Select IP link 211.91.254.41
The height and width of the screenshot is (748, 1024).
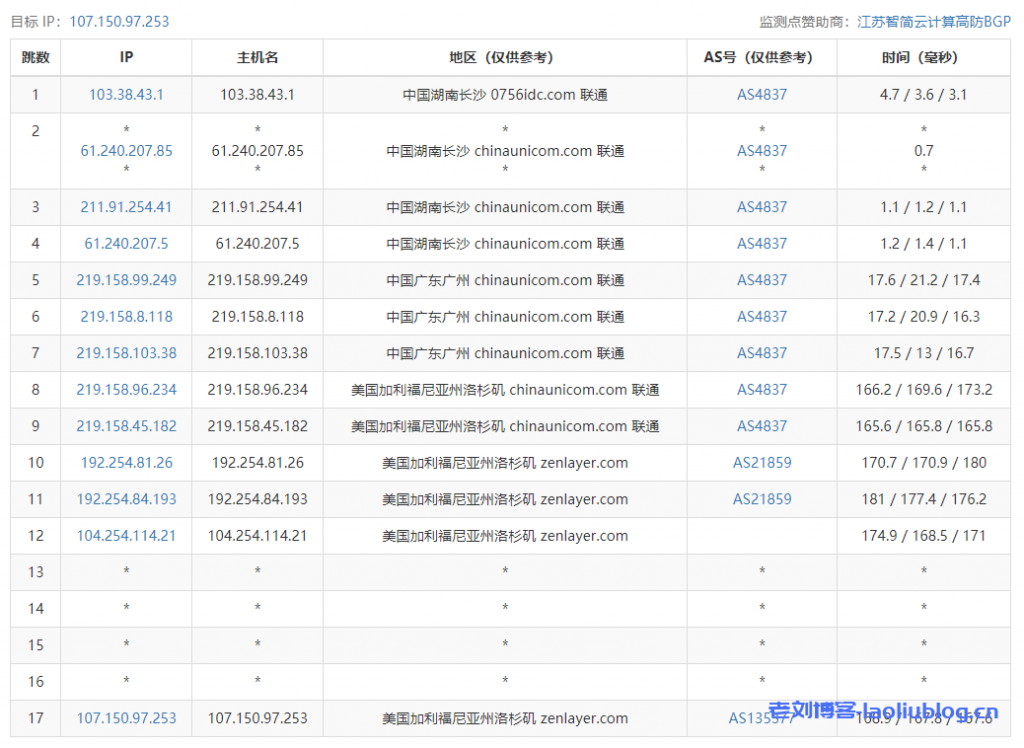(x=126, y=208)
